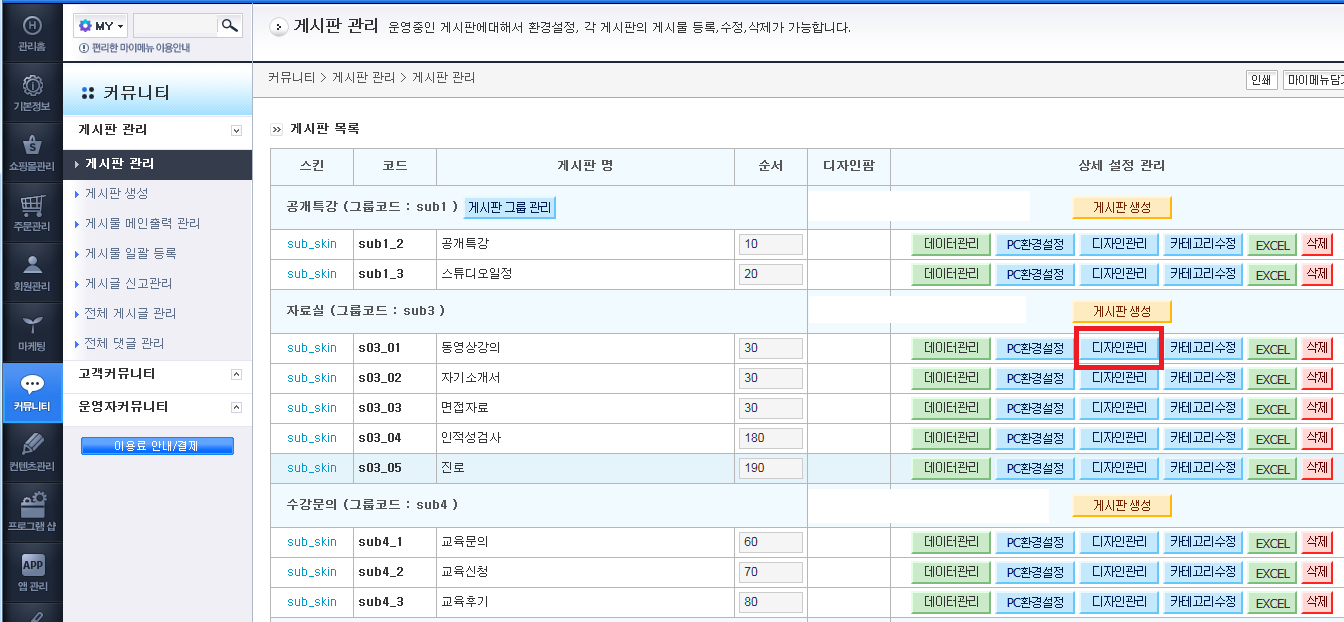Viewport: 1344px width, 622px height.
Task: Click the search magnifier icon
Action: click(x=230, y=25)
